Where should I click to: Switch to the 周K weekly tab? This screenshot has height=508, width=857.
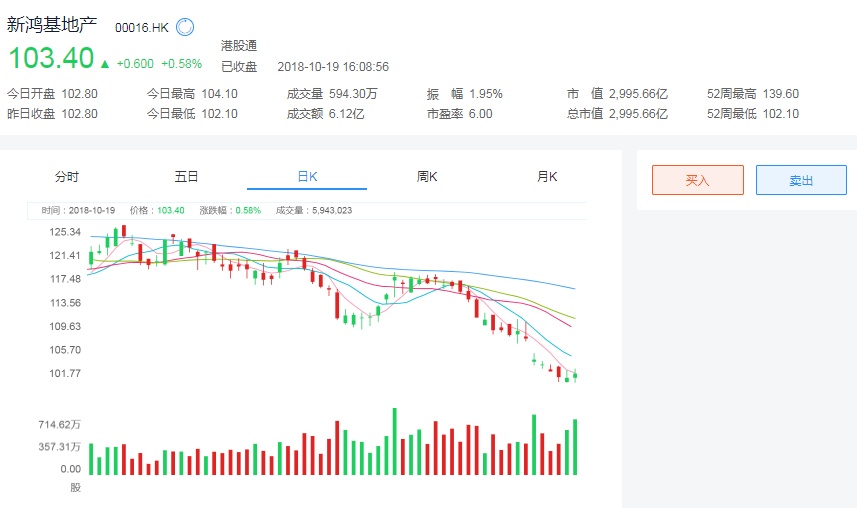pos(427,177)
